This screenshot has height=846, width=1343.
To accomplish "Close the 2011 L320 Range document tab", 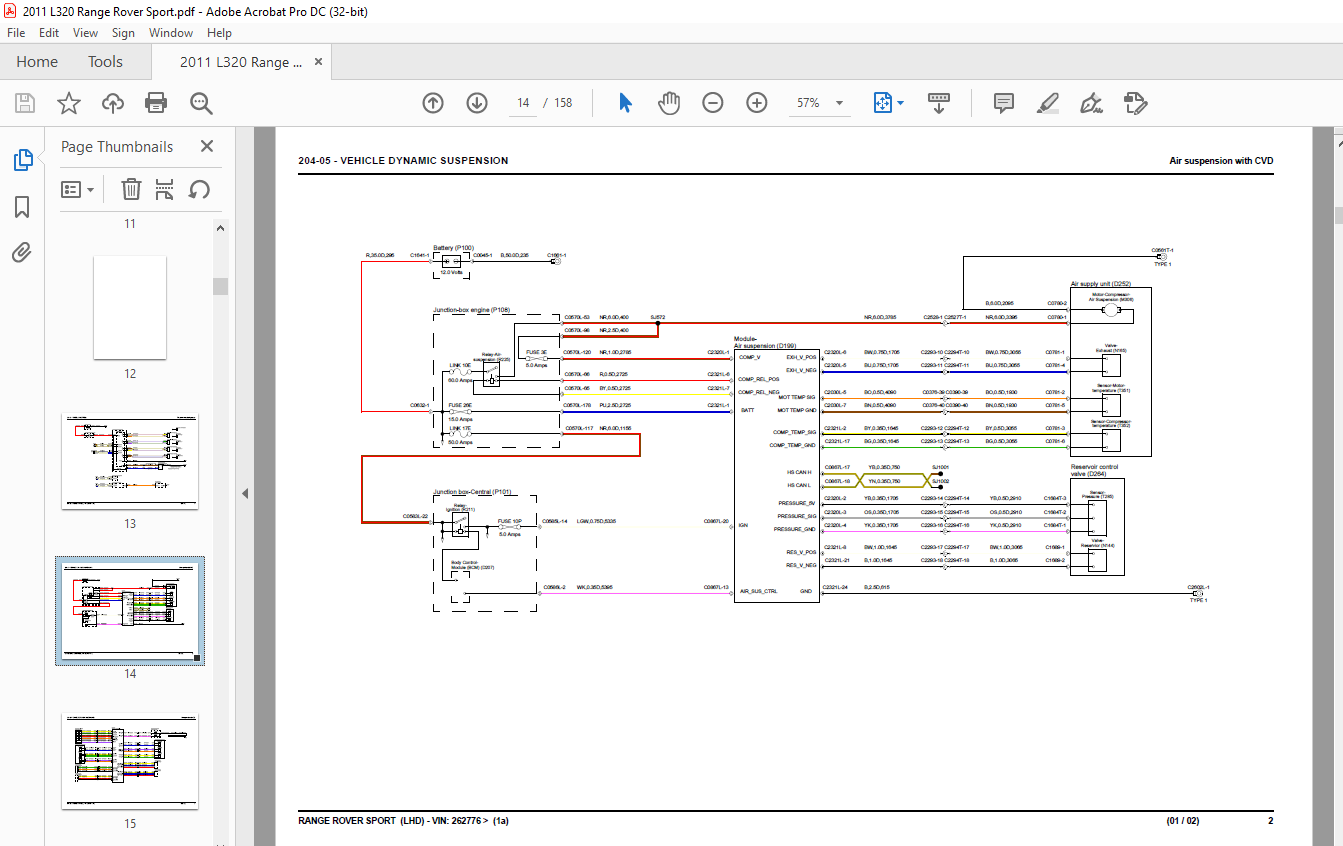I will tap(318, 62).
